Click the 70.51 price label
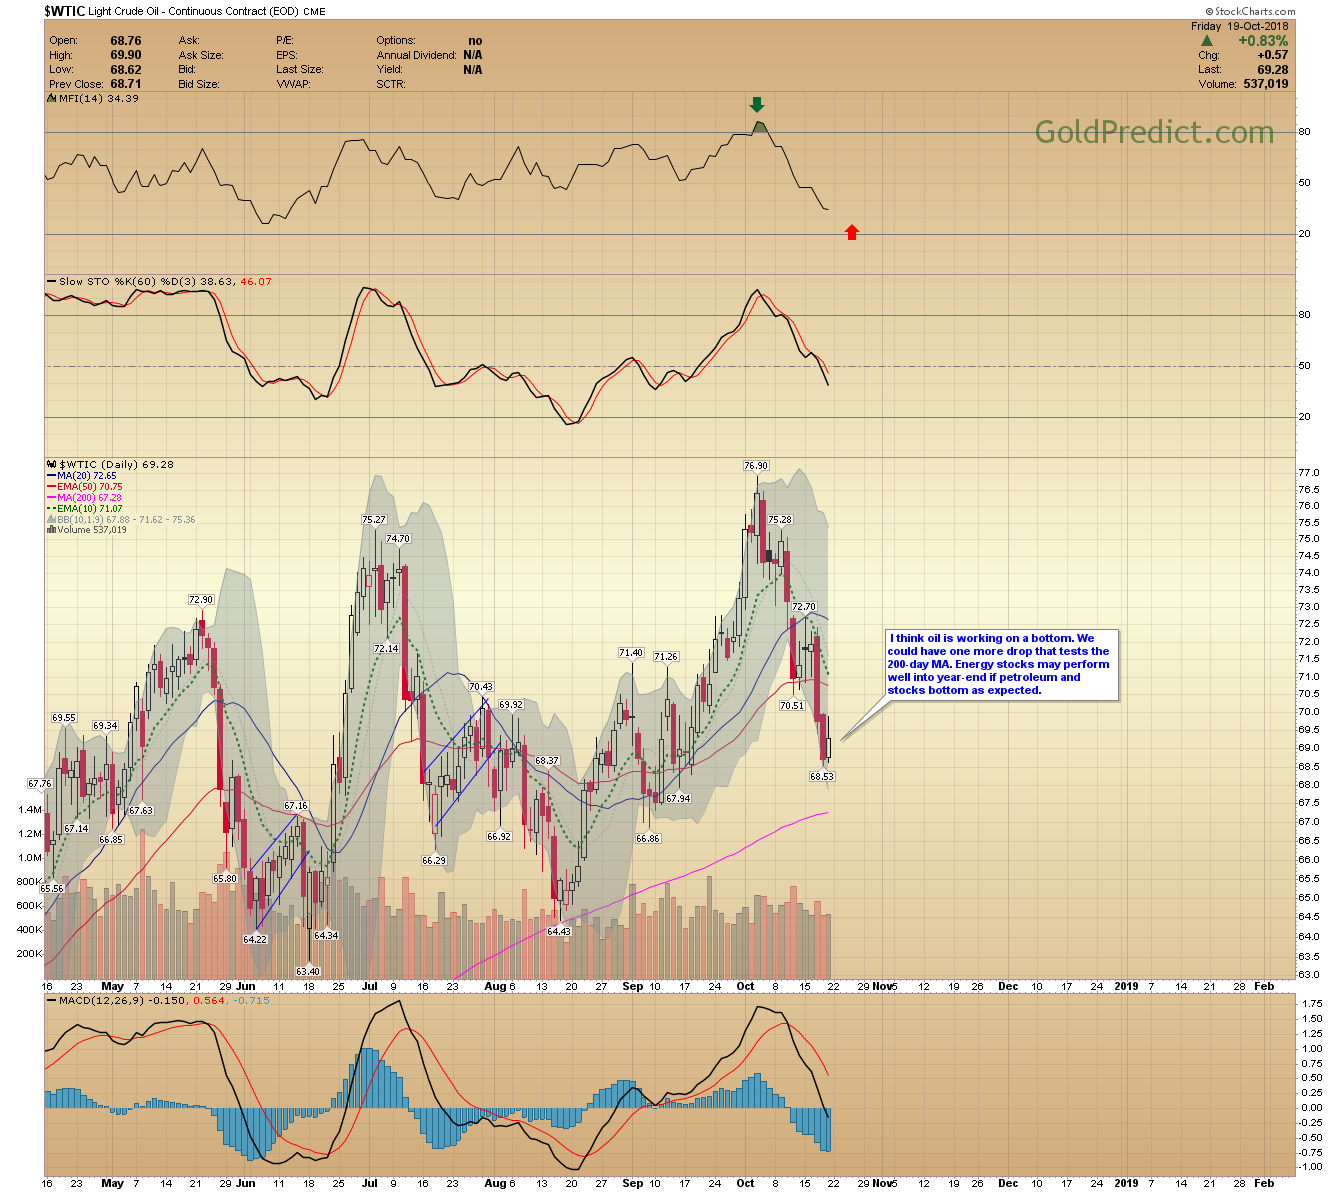1340x1192 pixels. (792, 706)
